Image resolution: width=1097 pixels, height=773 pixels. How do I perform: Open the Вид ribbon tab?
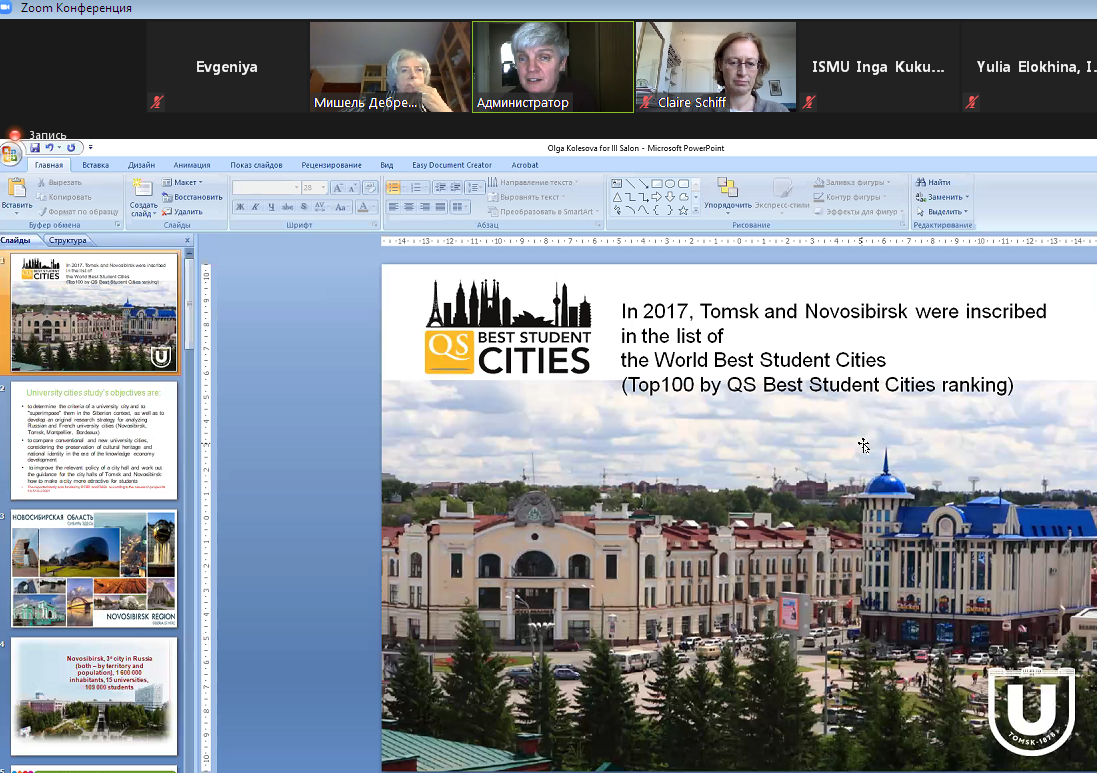[x=387, y=165]
